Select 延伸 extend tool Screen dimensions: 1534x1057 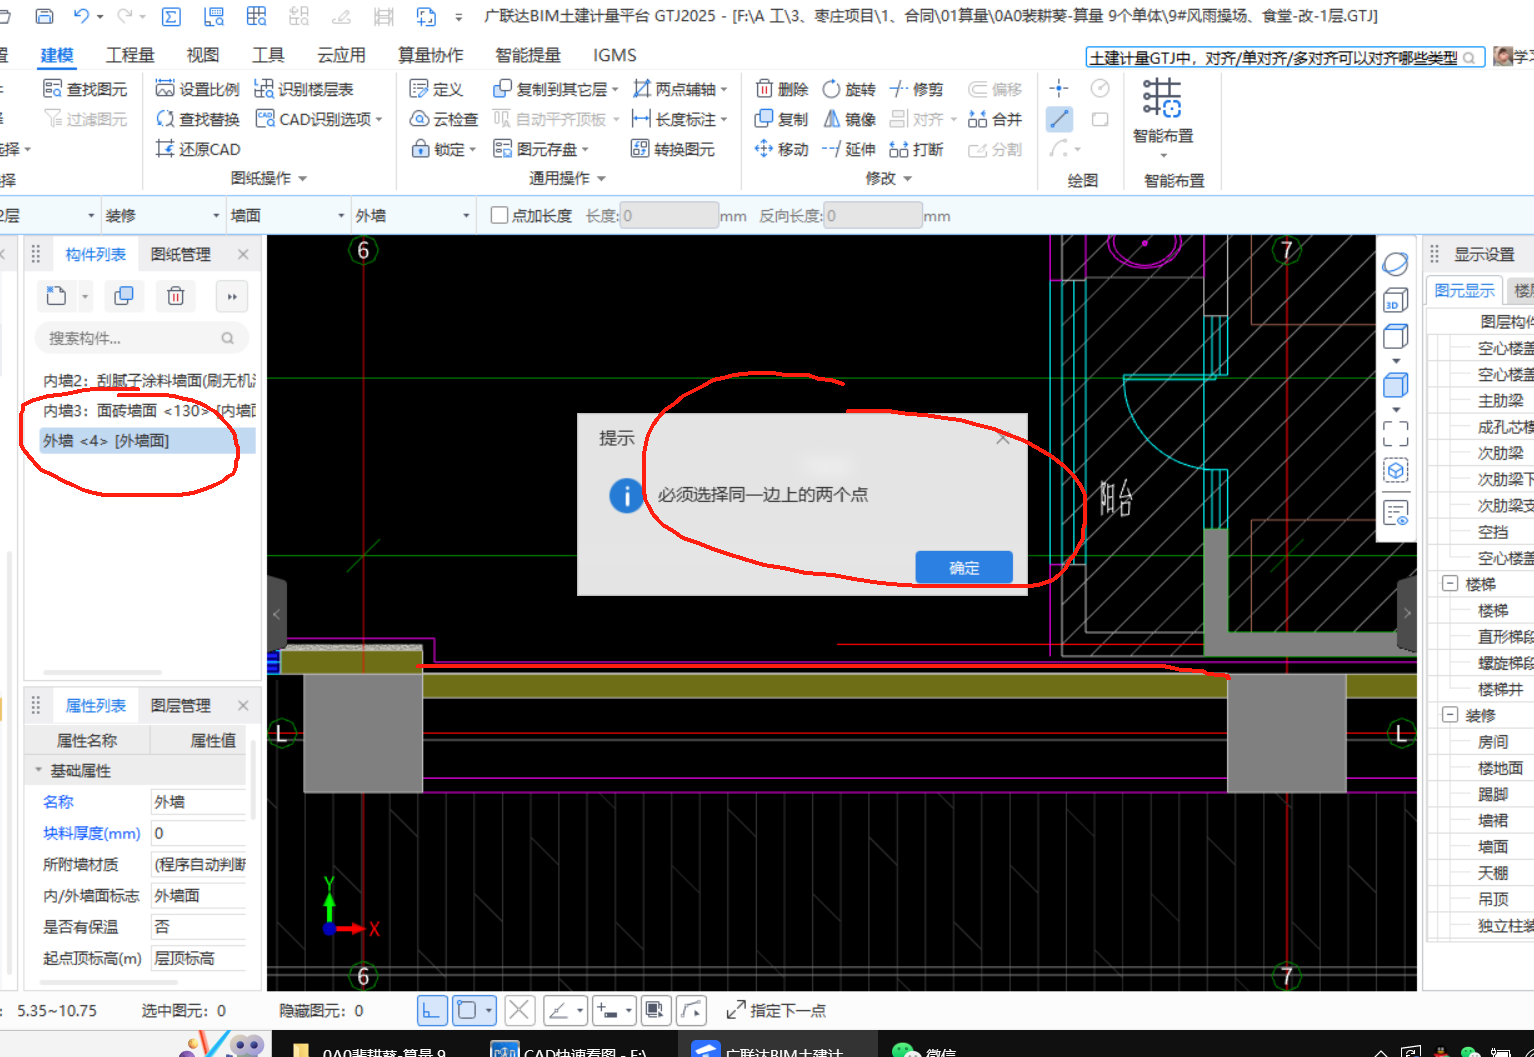pos(849,149)
